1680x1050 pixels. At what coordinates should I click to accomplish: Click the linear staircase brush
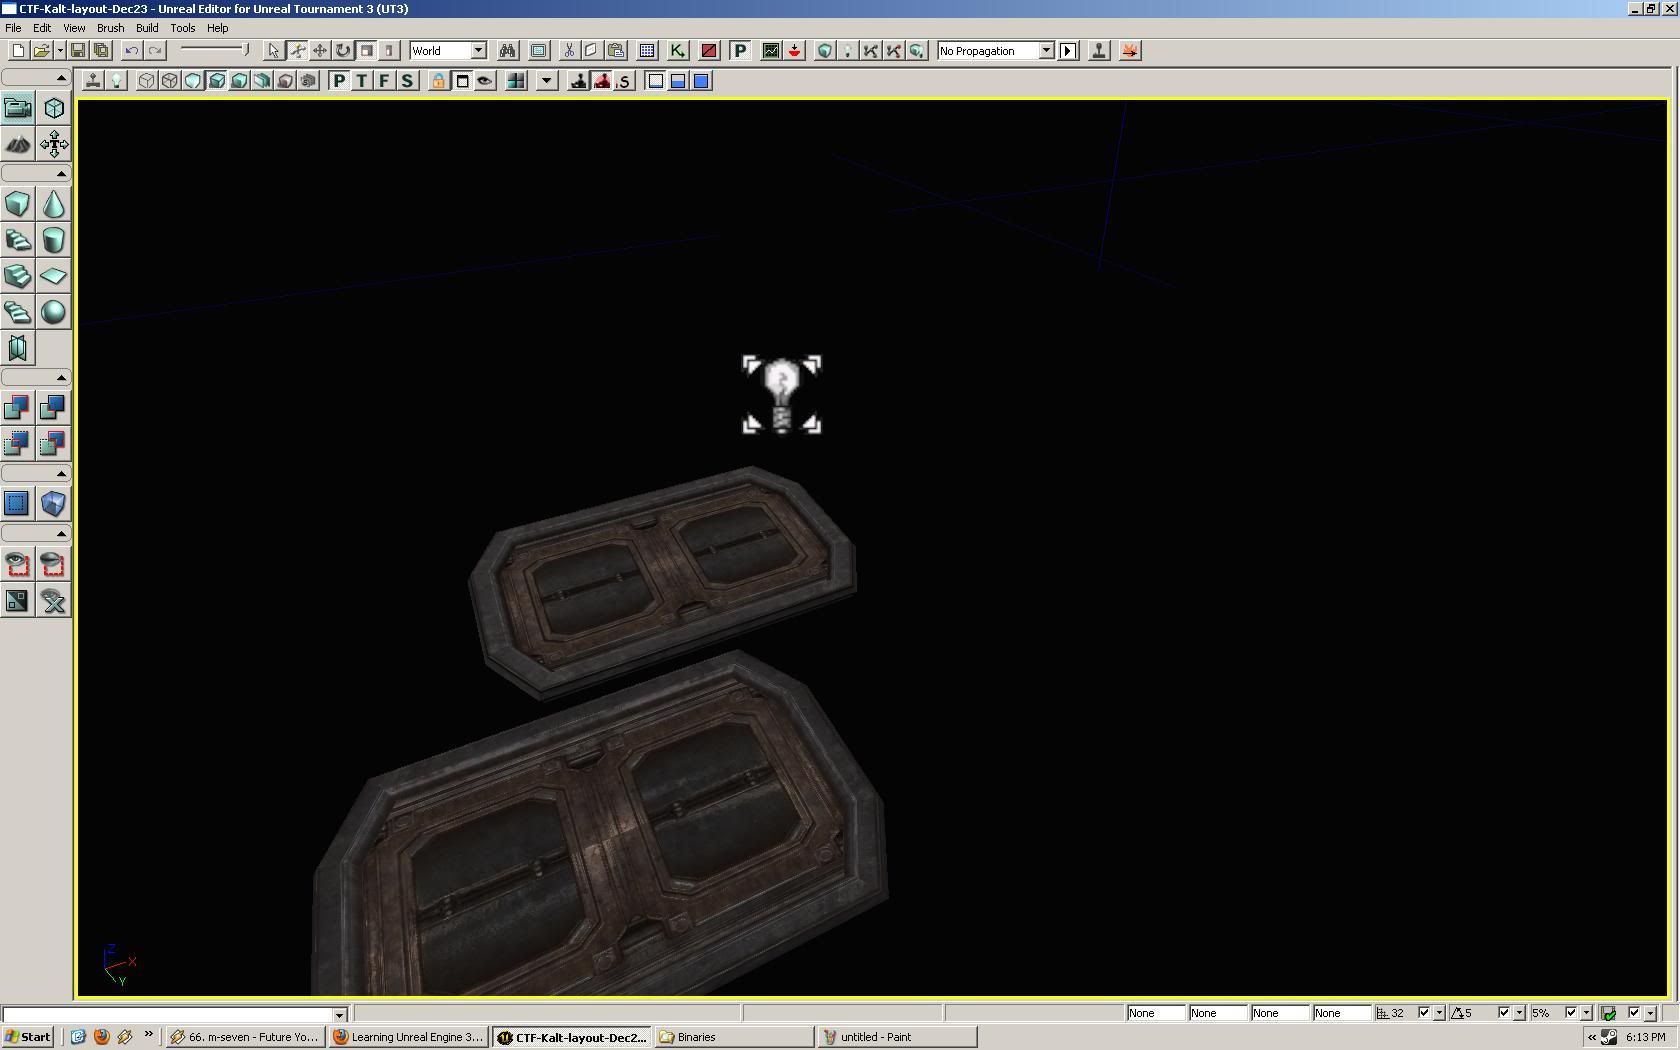tap(18, 276)
